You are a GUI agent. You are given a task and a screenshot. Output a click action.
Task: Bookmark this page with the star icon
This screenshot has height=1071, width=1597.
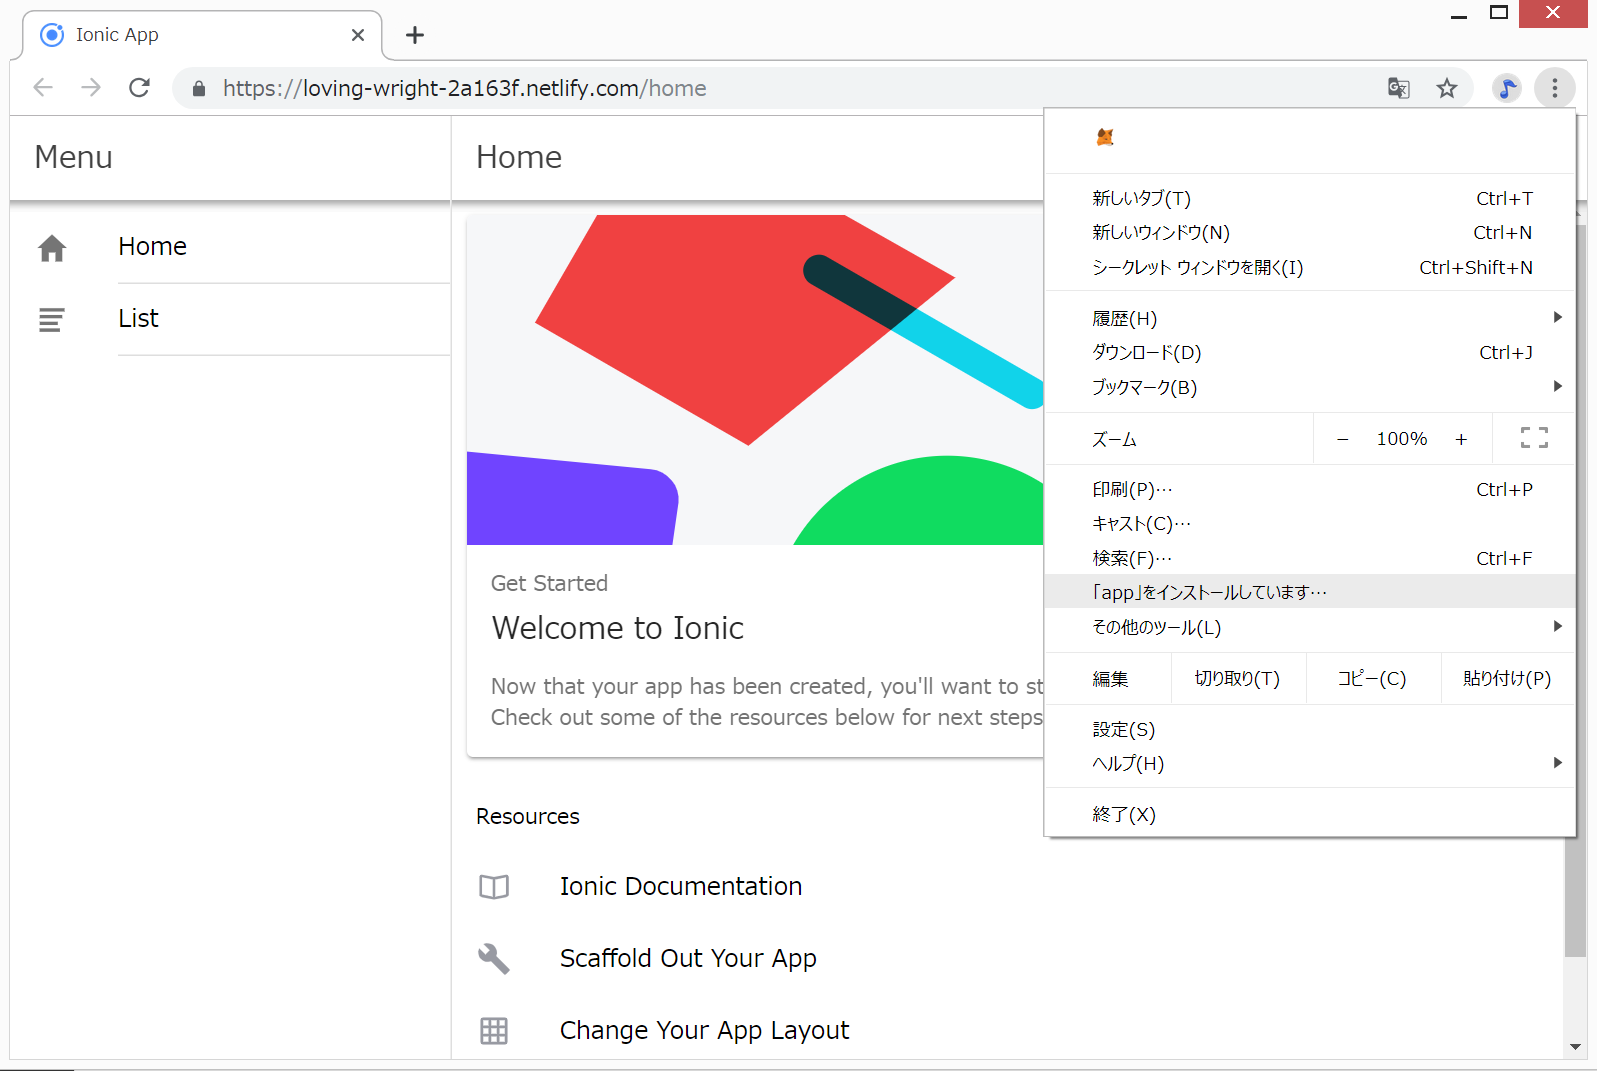coord(1447,88)
